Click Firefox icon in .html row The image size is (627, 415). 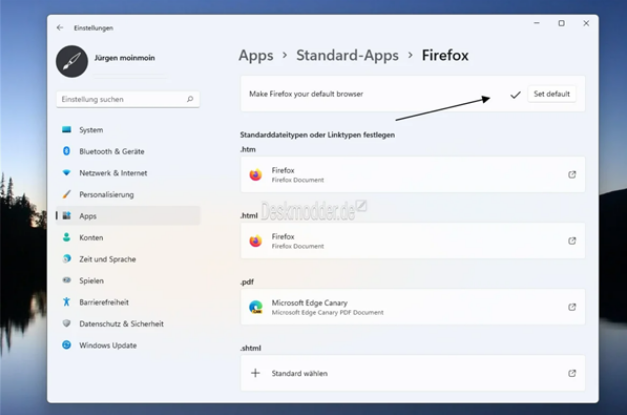point(256,241)
